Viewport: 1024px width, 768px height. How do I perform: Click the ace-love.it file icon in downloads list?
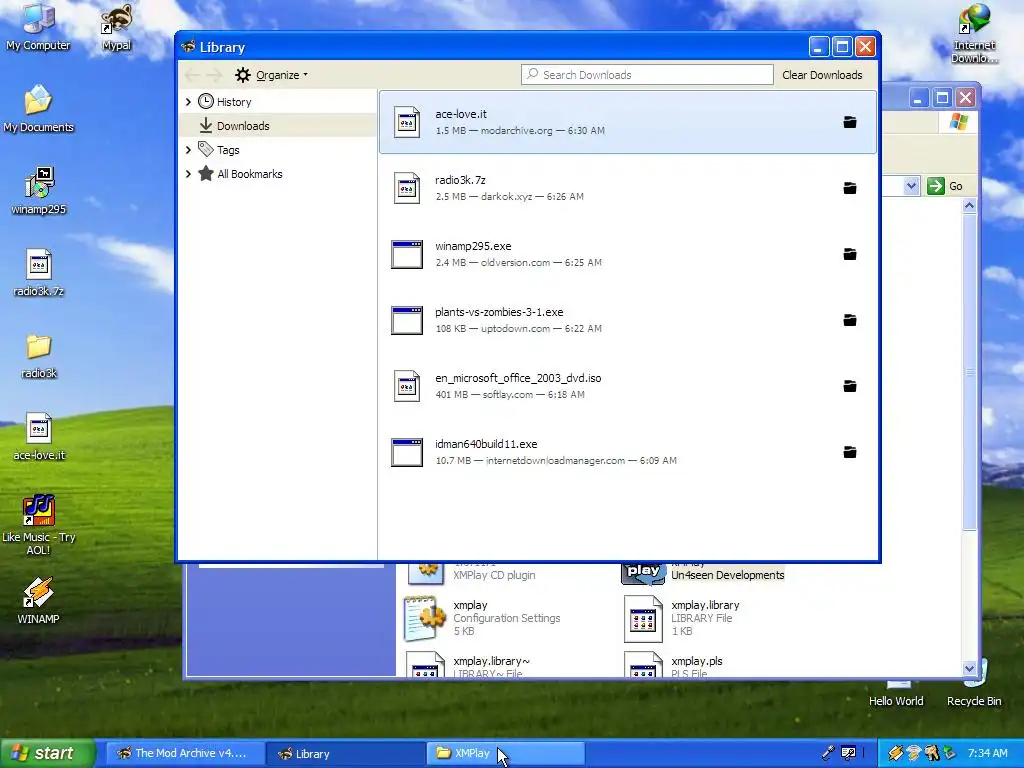pos(407,122)
